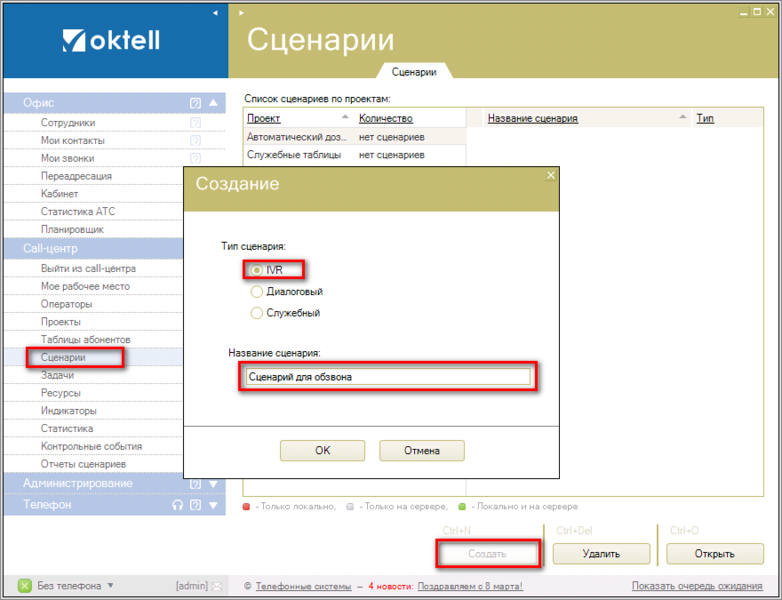
Task: Open Кабинет in the sidebar
Action: [59, 194]
